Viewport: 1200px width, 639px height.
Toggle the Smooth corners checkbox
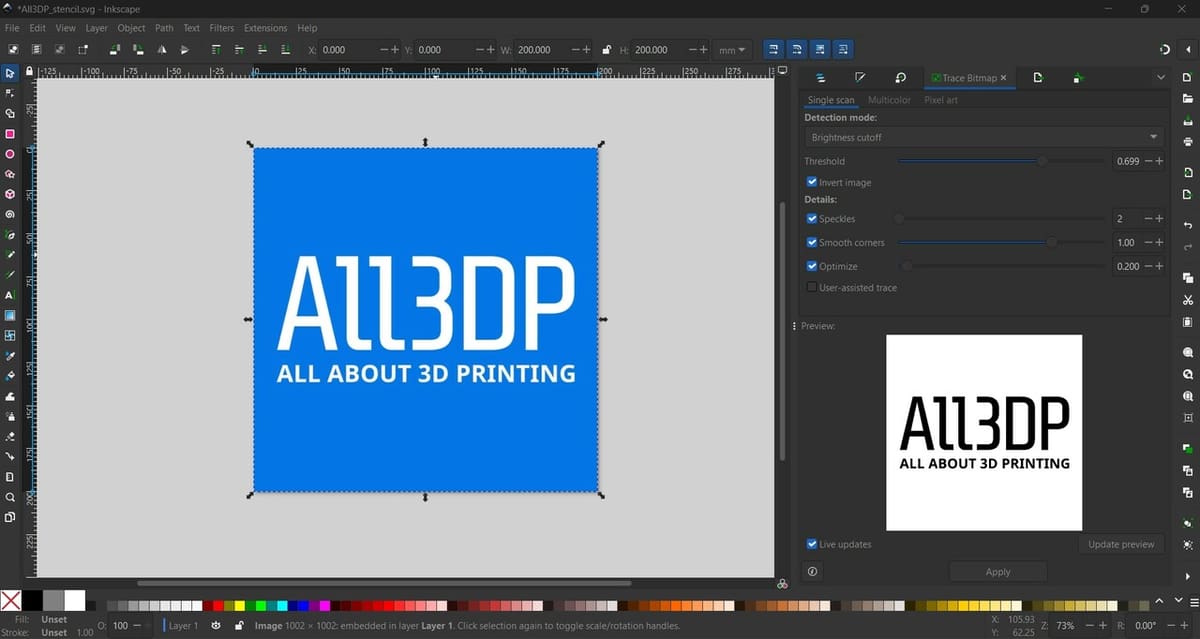pyautogui.click(x=811, y=242)
